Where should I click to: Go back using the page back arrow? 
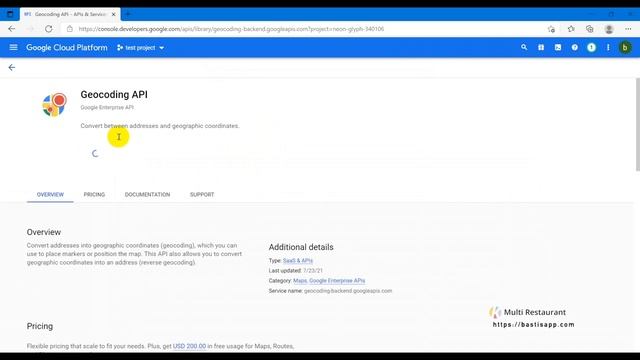[x=11, y=67]
